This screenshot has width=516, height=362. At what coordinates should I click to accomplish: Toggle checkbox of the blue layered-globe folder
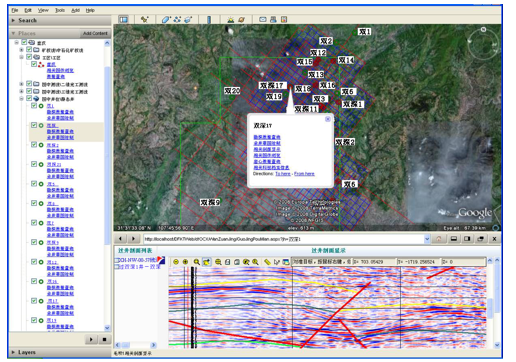point(29,98)
